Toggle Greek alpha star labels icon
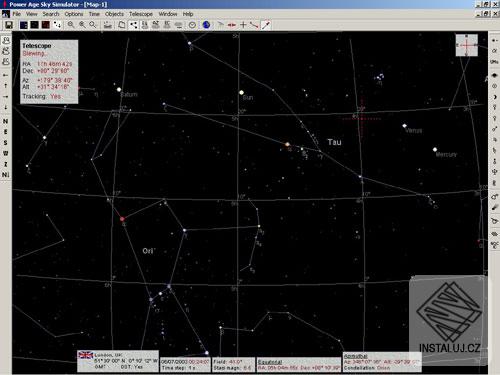The width and height of the screenshot is (500, 375). pyautogui.click(x=494, y=51)
